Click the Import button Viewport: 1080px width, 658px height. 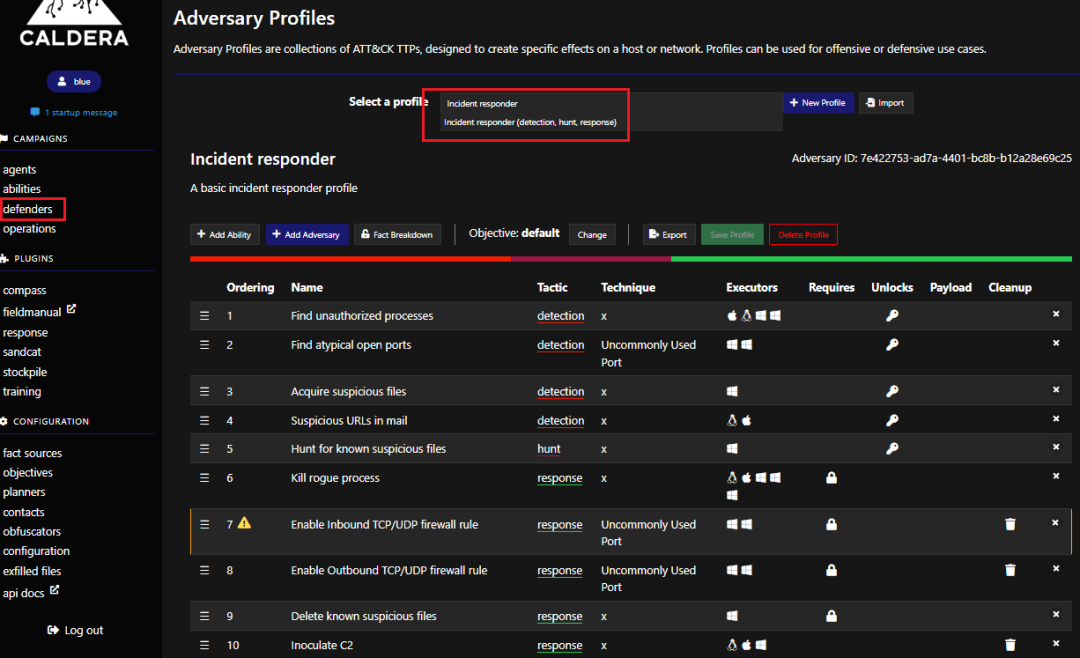point(886,103)
